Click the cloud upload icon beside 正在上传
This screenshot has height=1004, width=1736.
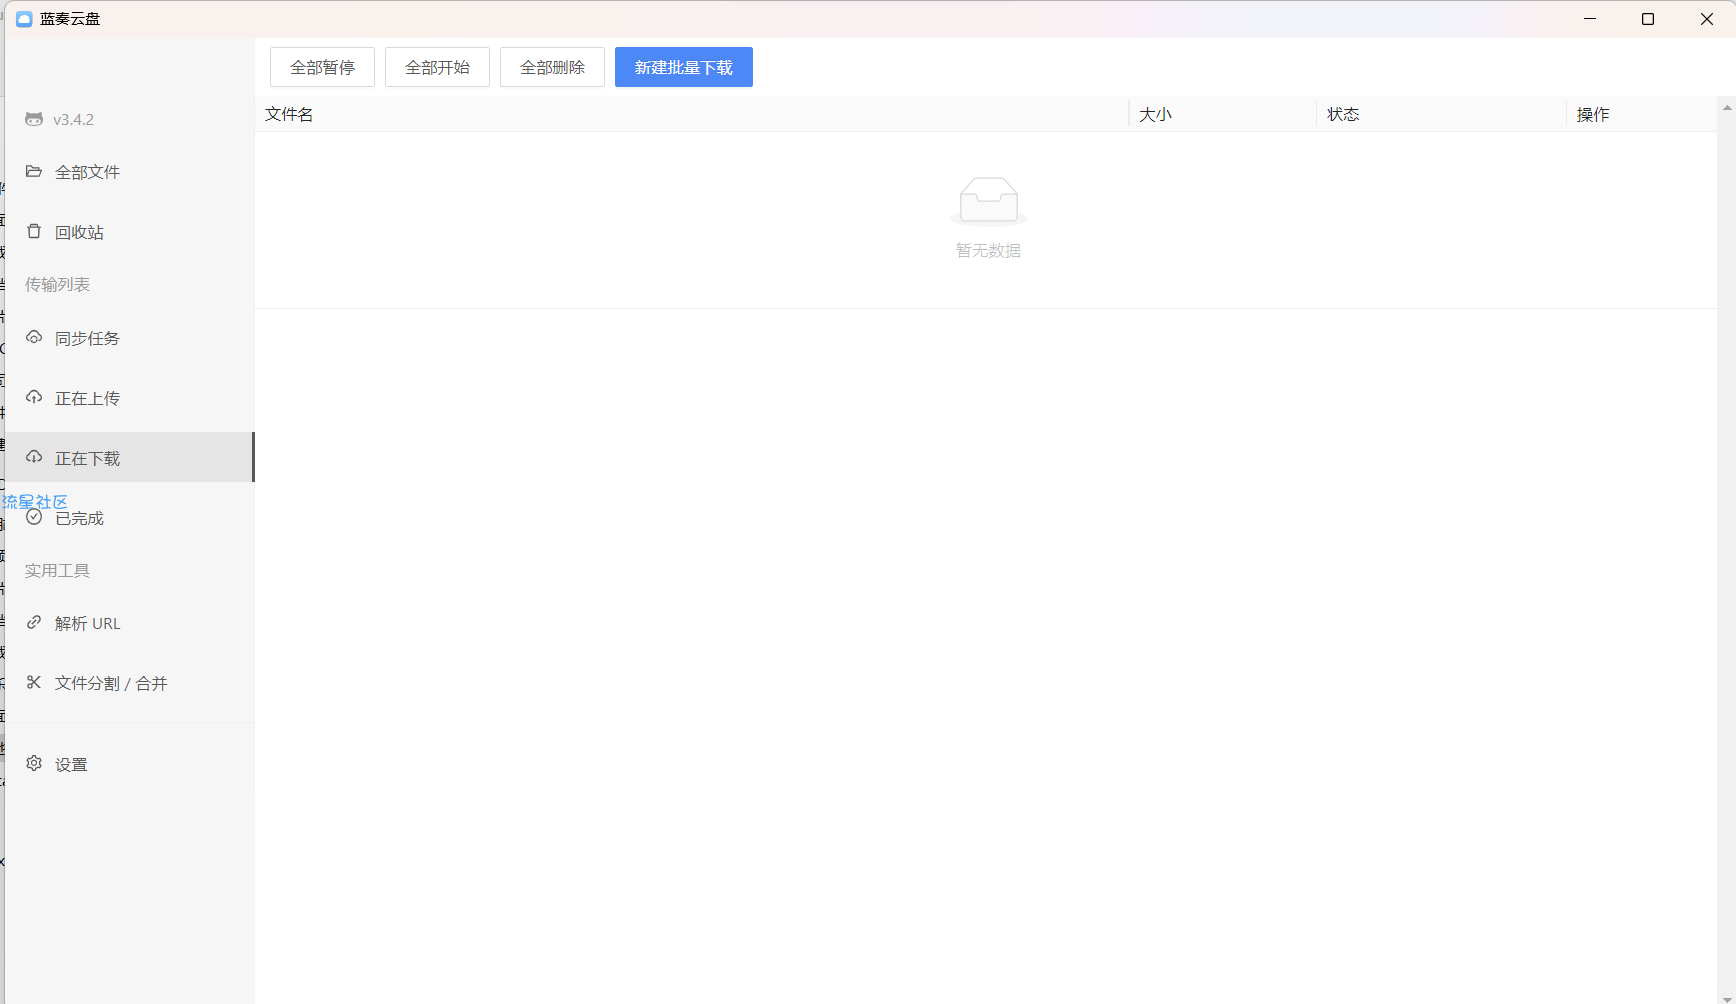click(x=34, y=397)
